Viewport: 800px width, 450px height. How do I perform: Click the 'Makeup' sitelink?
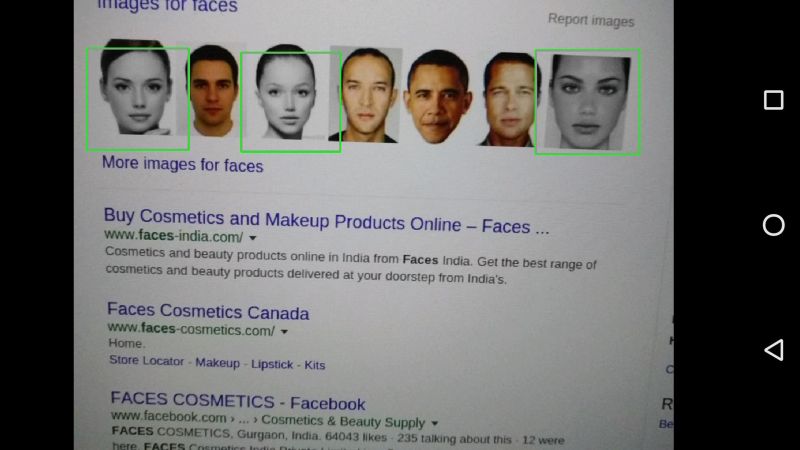[x=217, y=363]
